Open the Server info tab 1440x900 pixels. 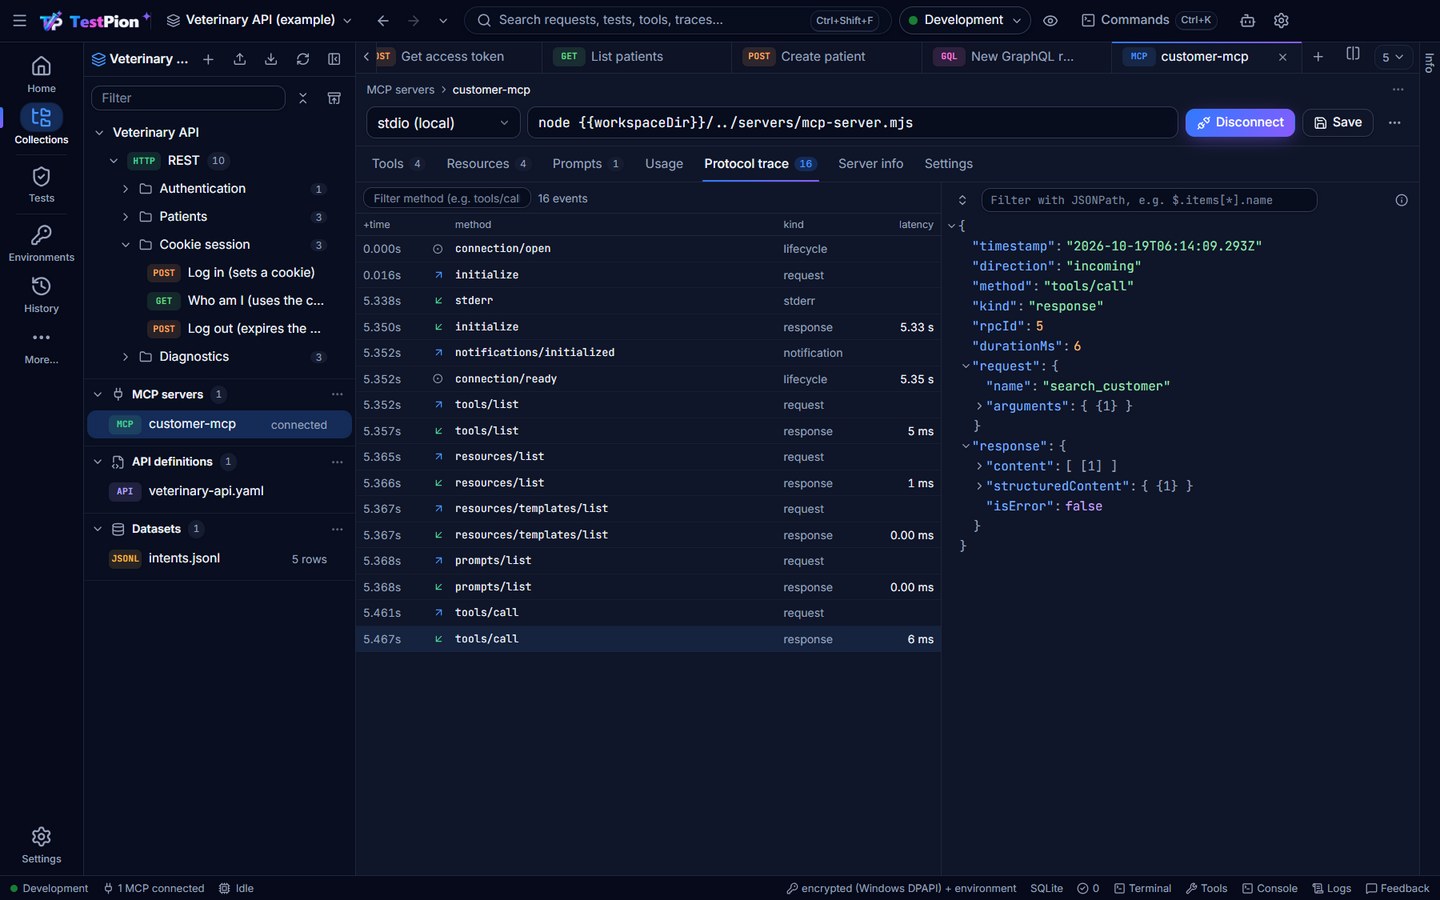tap(870, 164)
